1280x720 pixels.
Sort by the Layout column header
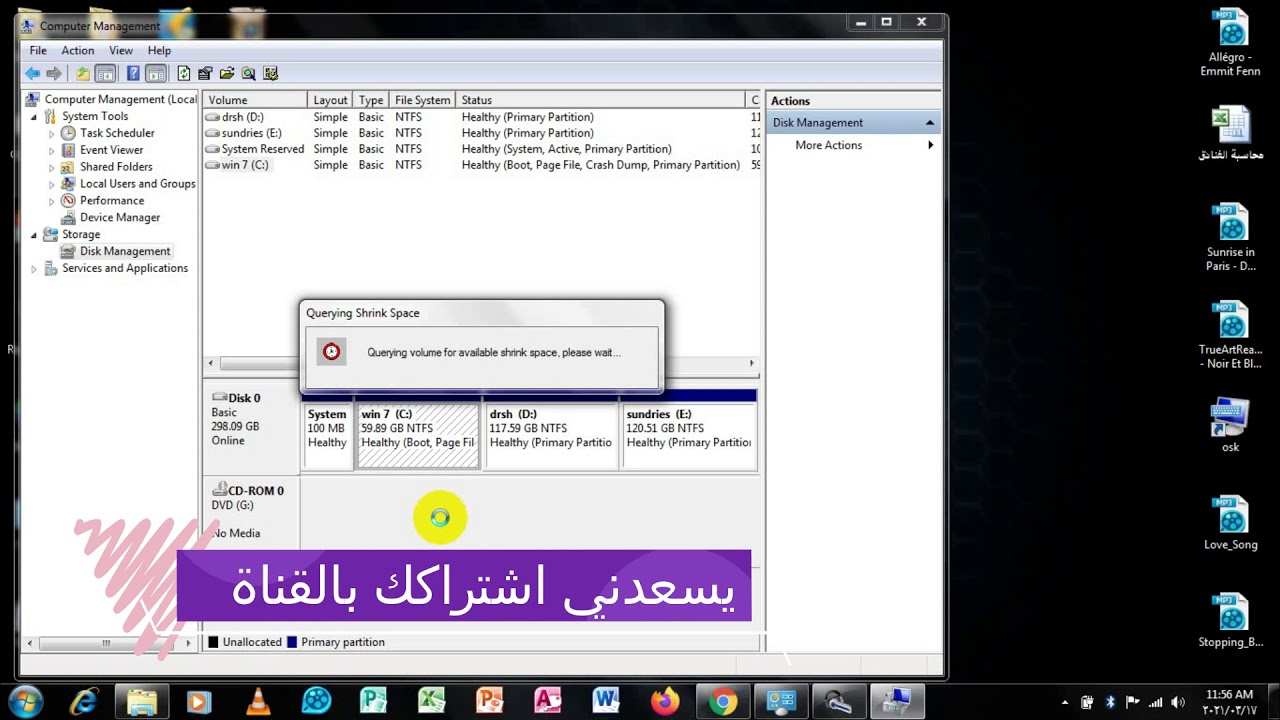(330, 100)
